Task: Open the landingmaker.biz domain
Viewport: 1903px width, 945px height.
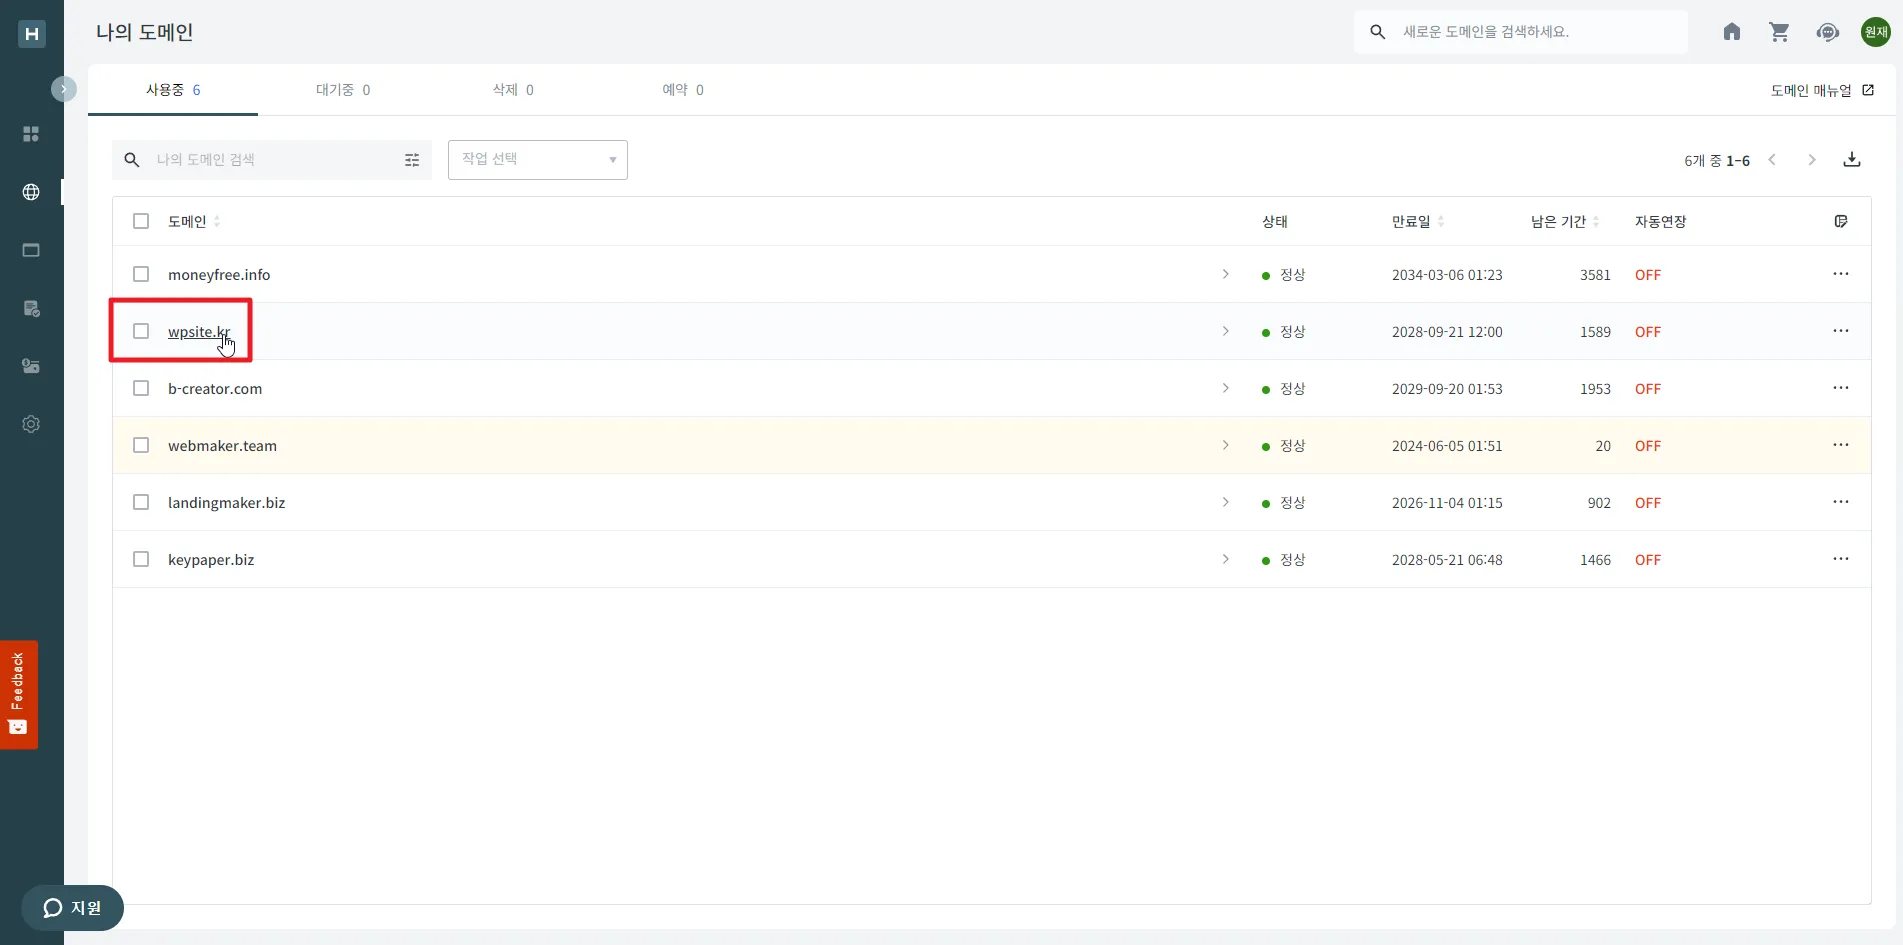Action: click(x=226, y=503)
